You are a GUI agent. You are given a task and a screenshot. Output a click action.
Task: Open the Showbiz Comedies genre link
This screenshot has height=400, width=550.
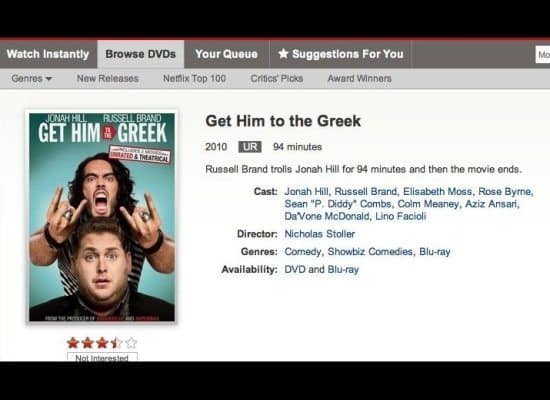tap(370, 252)
